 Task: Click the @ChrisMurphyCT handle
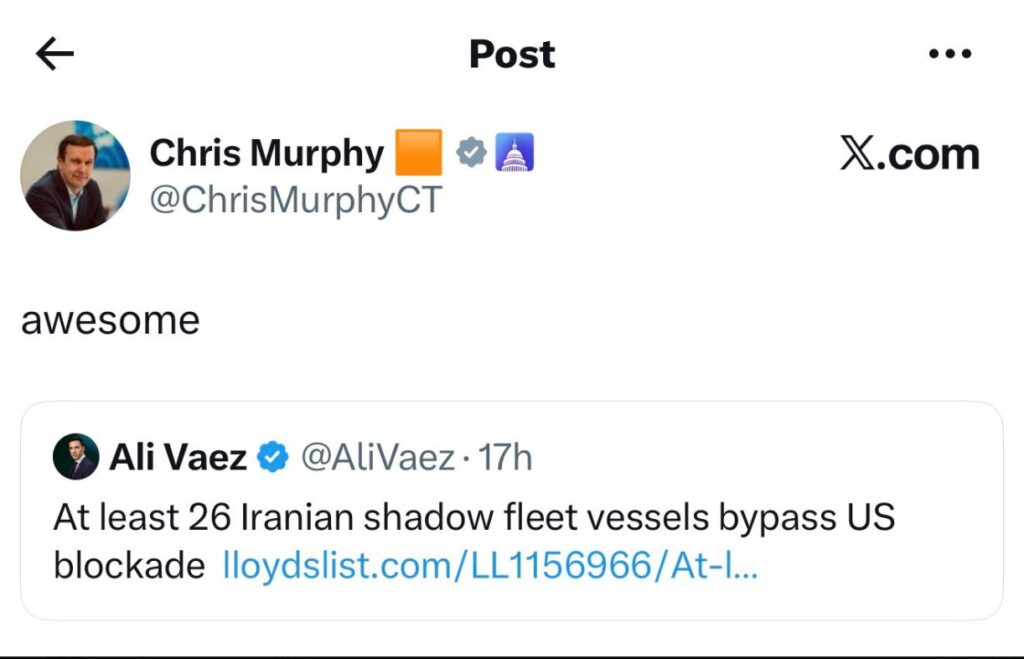(295, 200)
